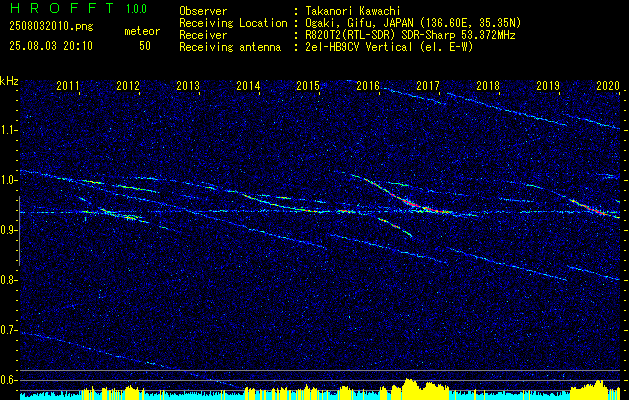The height and width of the screenshot is (400, 629).
Task: Click the Observer field label
Action: [x=203, y=12]
